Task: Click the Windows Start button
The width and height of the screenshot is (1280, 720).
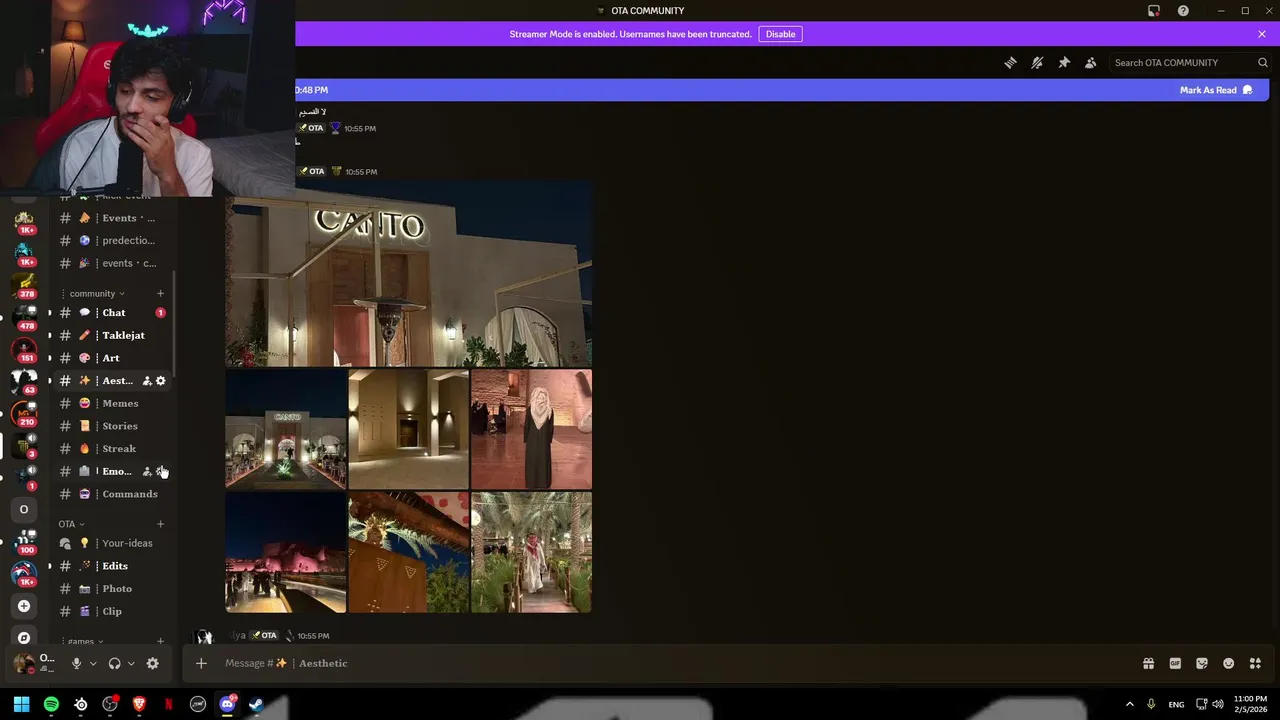Action: [x=21, y=704]
